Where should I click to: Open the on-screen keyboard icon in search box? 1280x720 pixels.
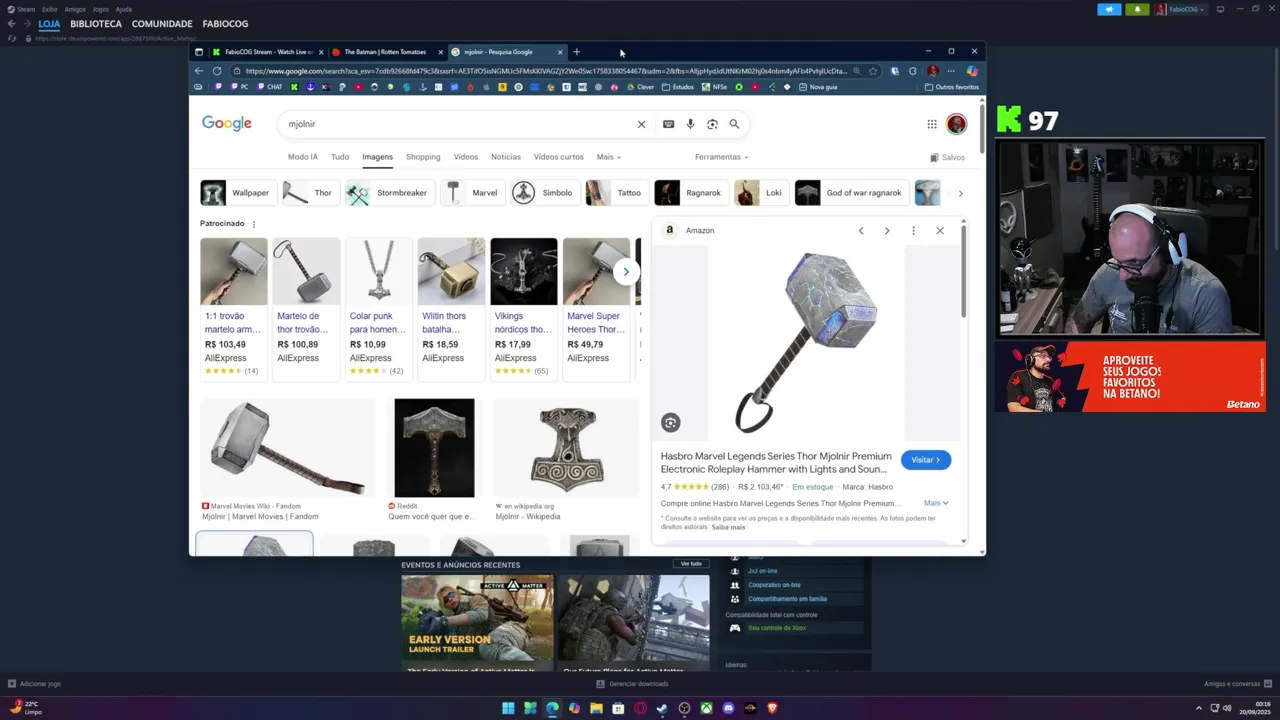pyautogui.click(x=668, y=124)
